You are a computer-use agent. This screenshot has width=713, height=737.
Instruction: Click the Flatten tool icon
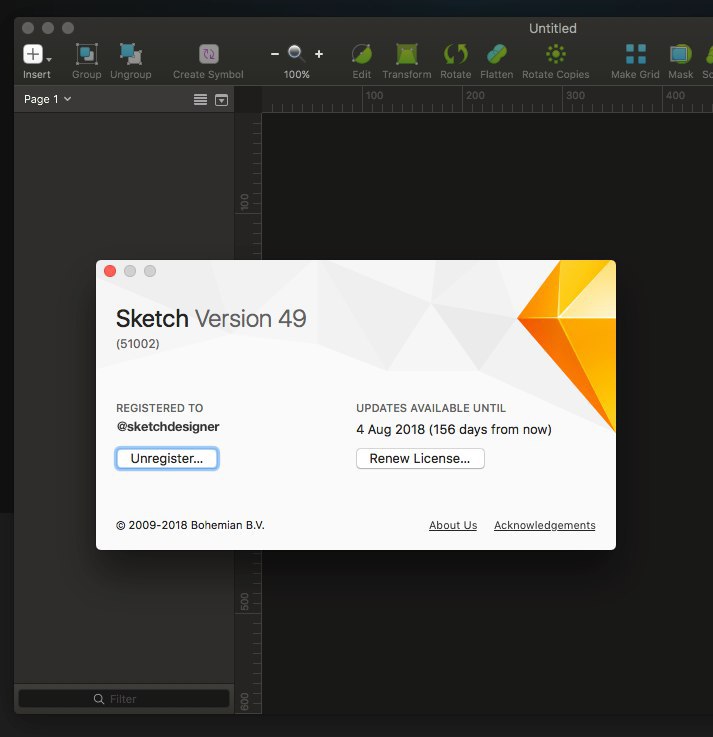[497, 54]
